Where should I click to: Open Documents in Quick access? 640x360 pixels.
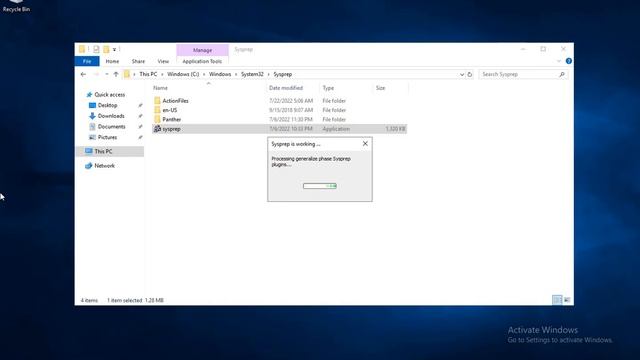tap(111, 127)
